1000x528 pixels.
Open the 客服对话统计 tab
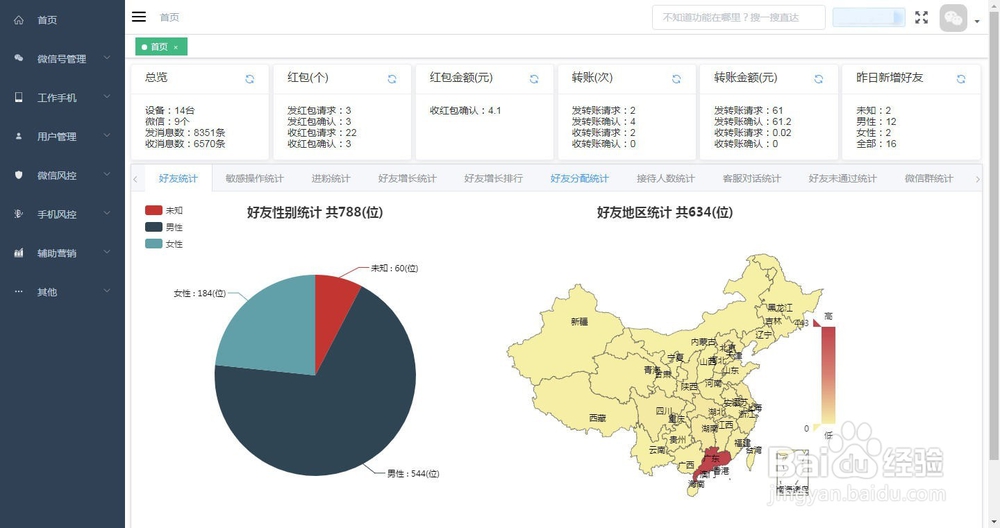751,179
